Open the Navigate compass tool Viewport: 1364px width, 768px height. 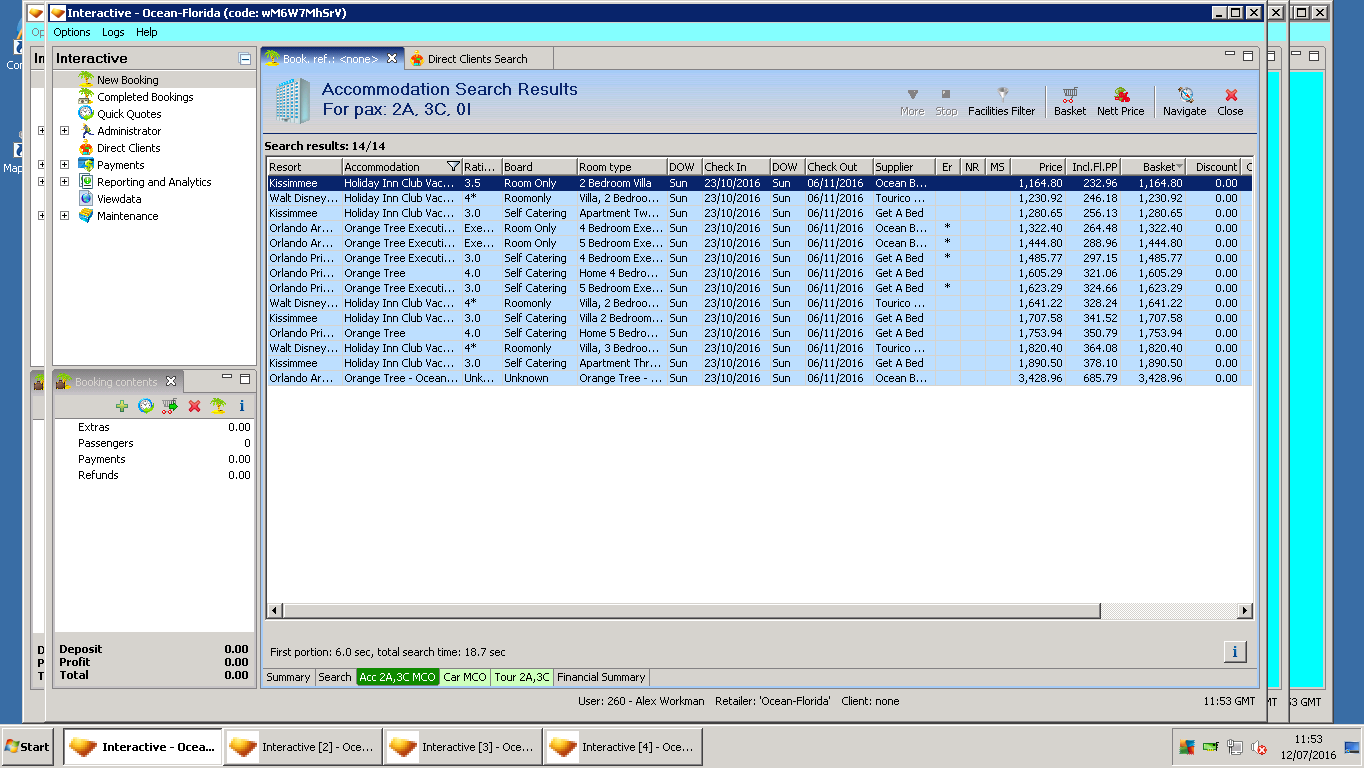point(1184,101)
